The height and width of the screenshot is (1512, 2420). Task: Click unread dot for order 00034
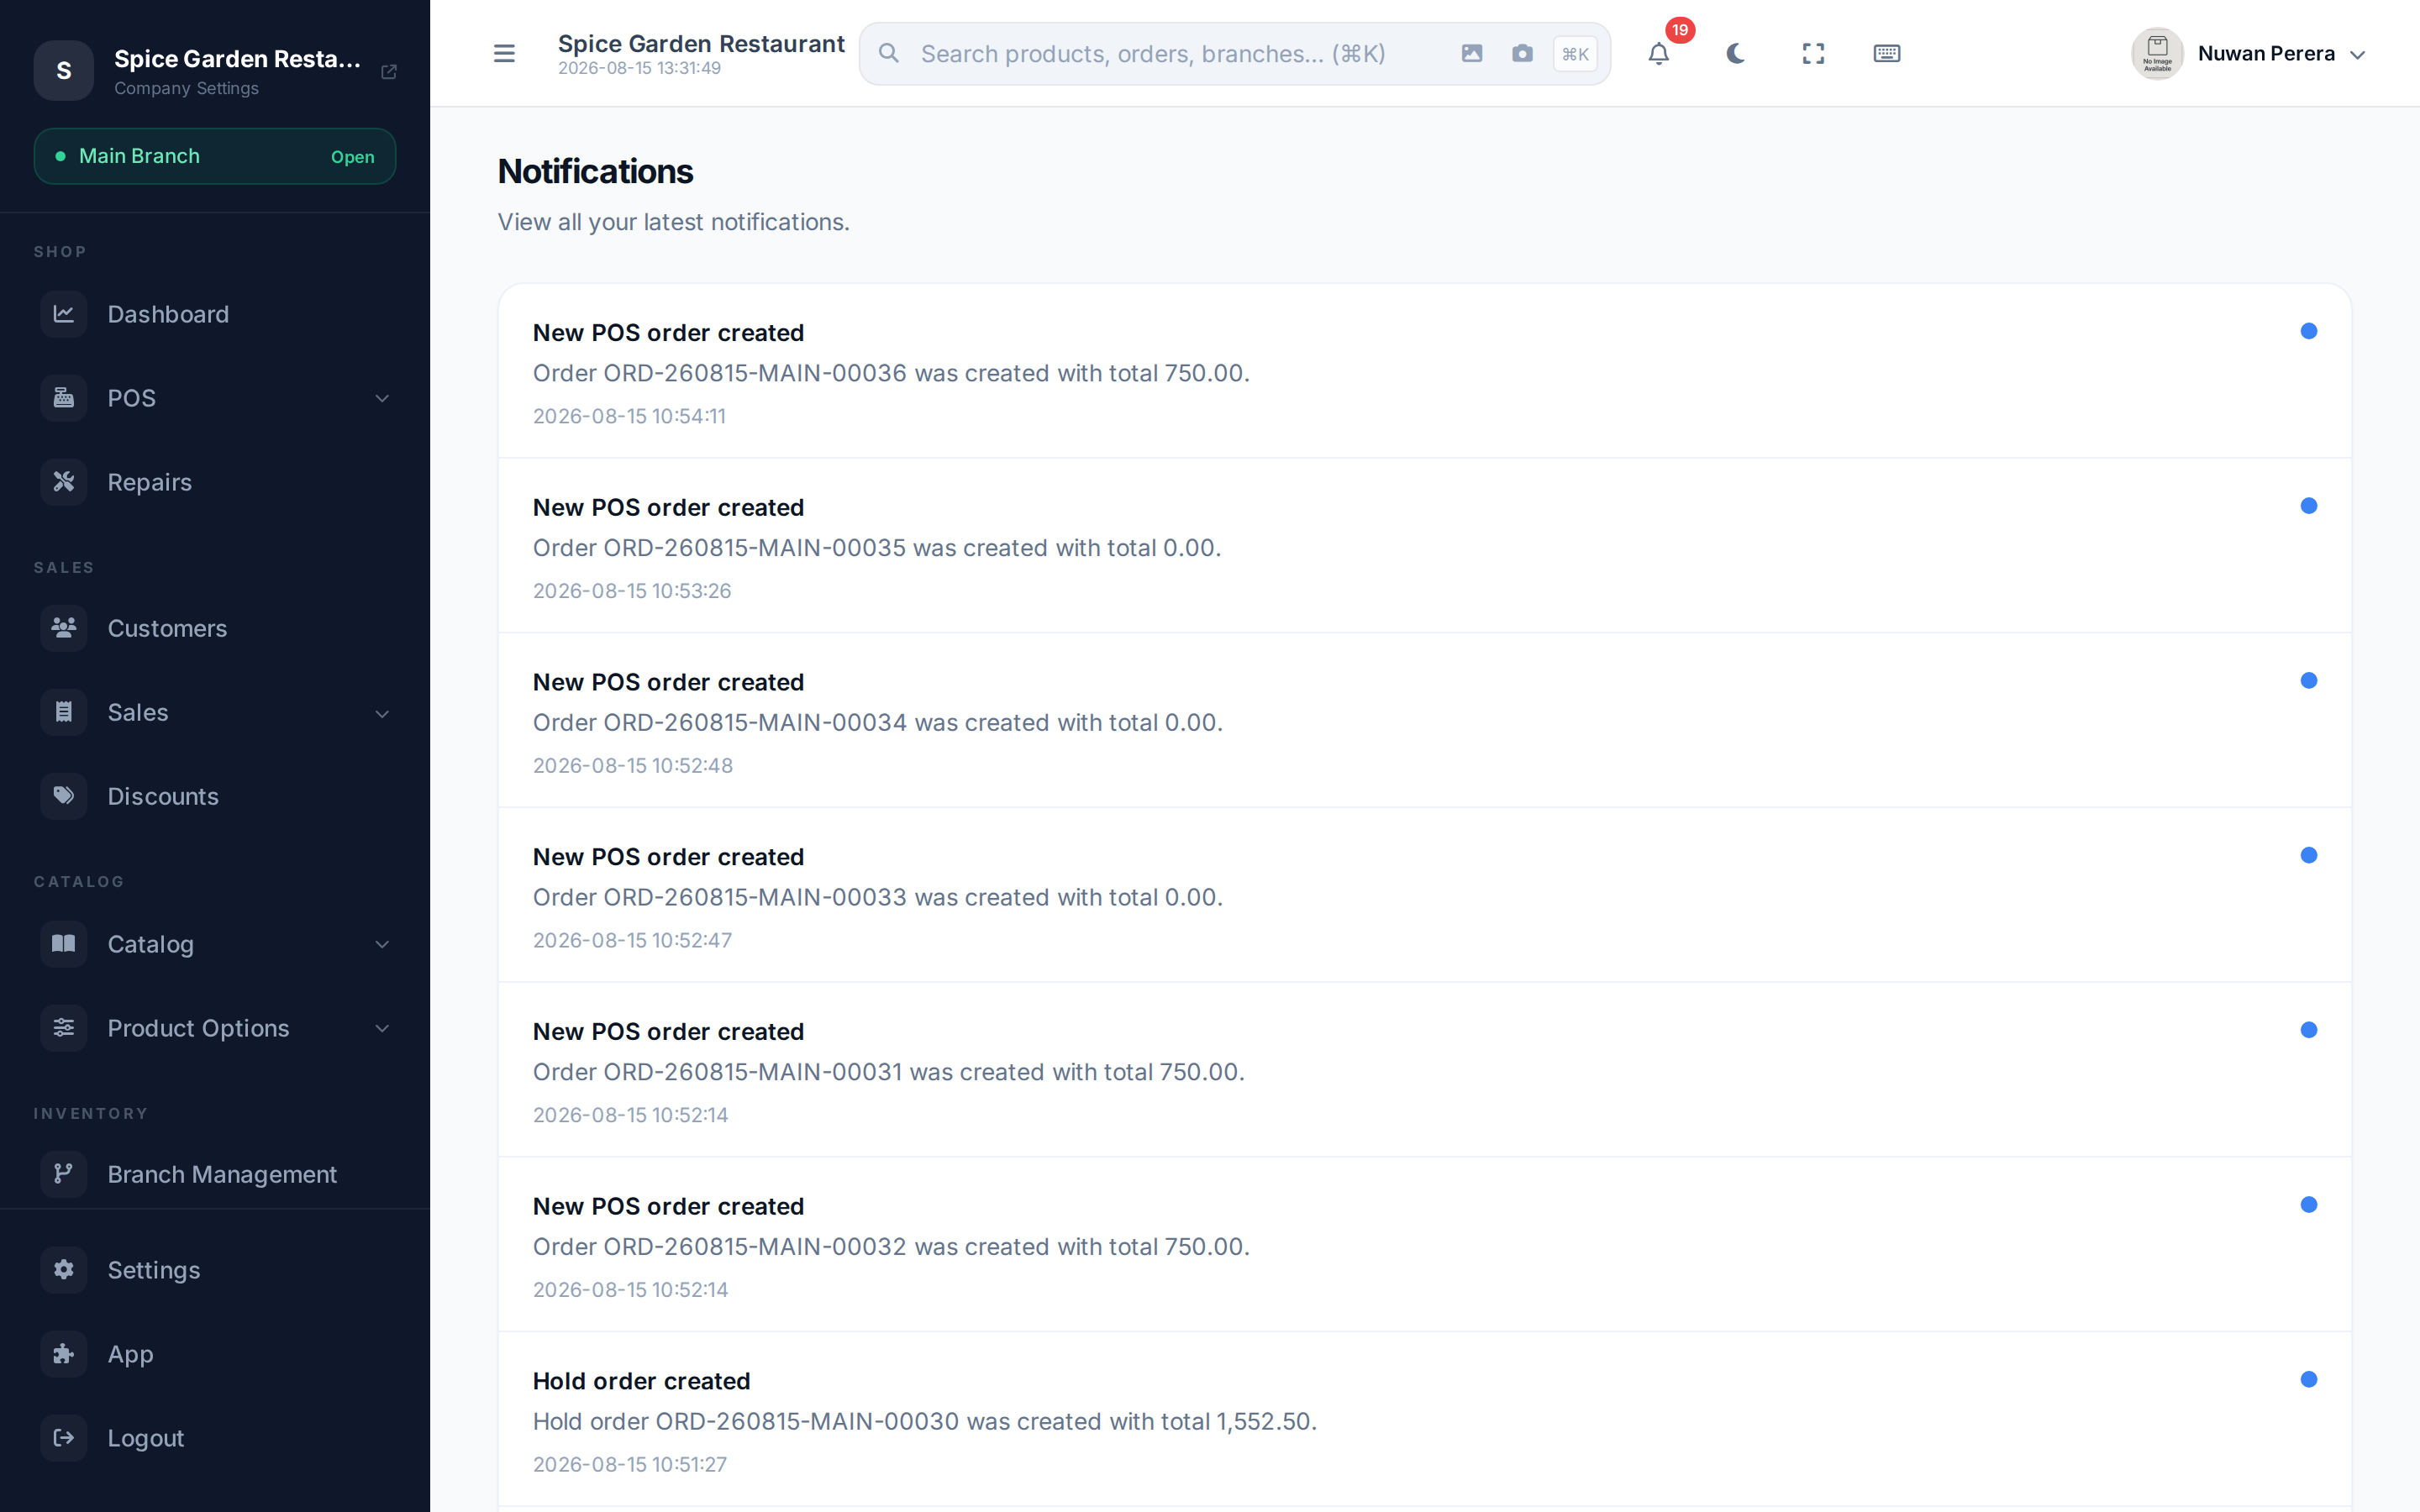tap(2309, 681)
